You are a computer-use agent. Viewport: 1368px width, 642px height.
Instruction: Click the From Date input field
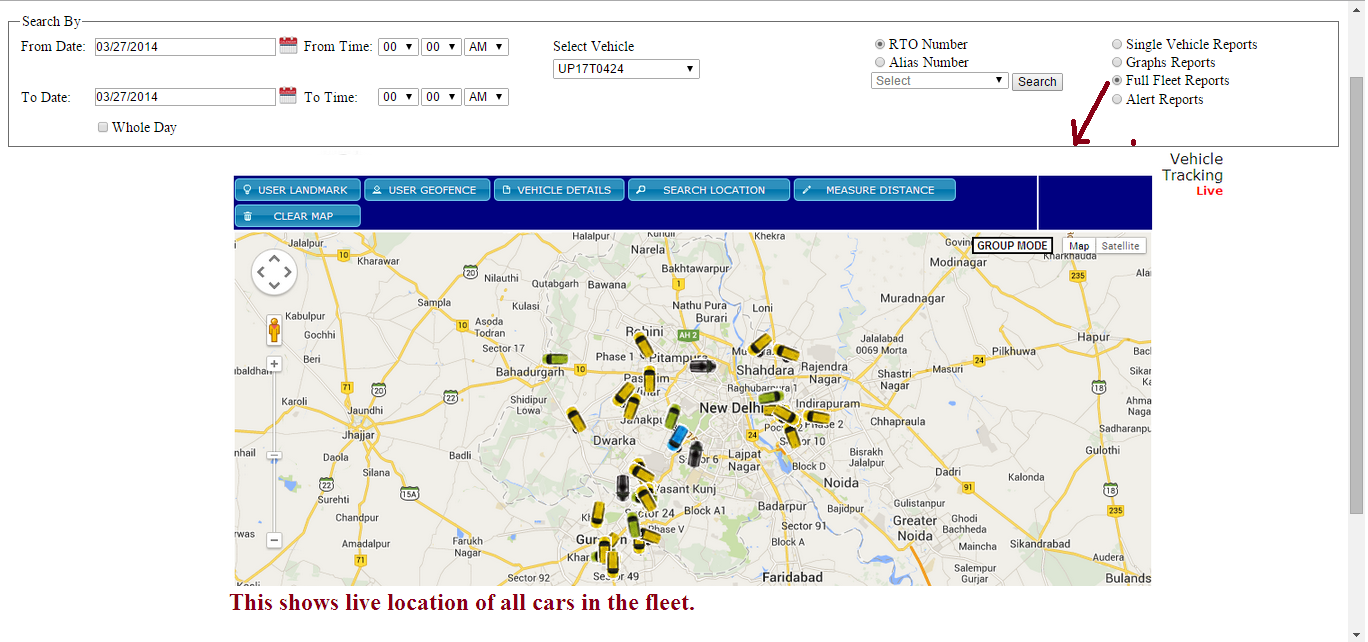(185, 47)
